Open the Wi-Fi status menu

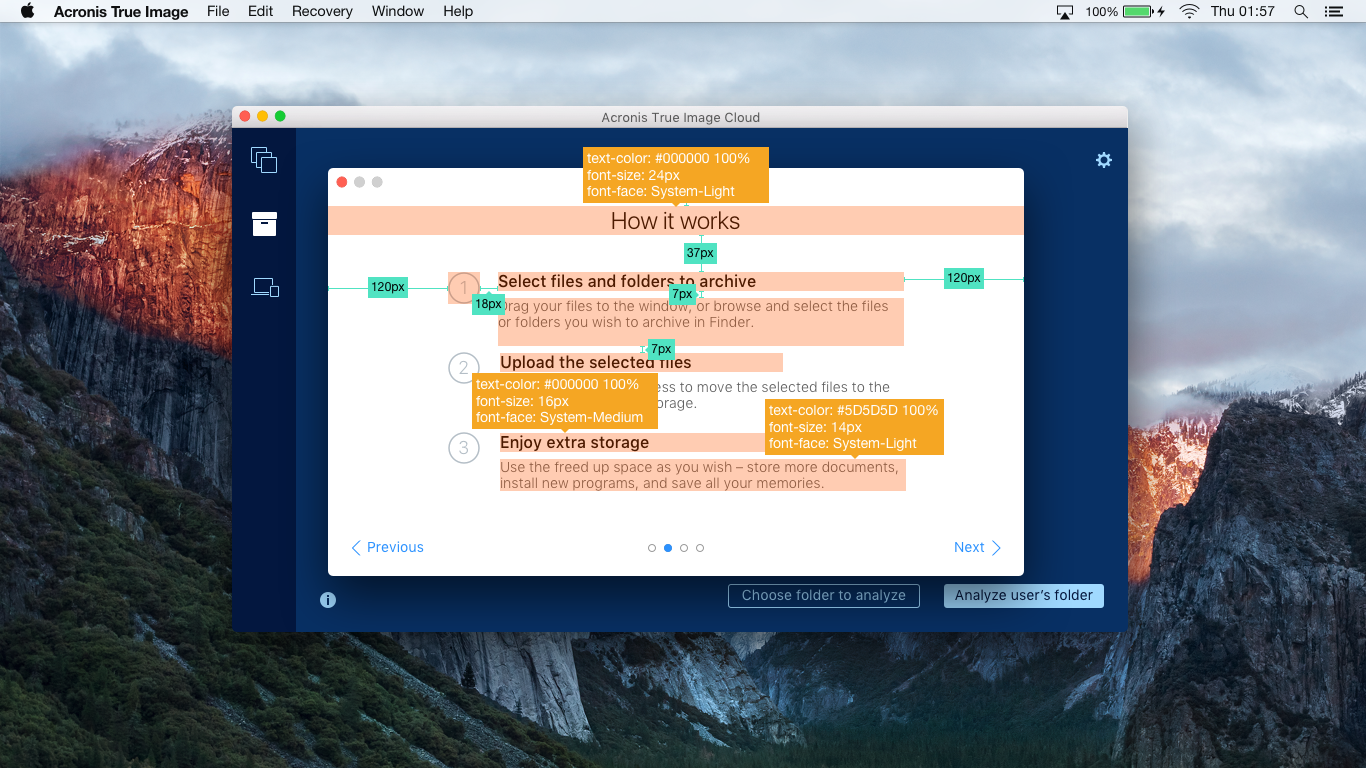tap(1189, 11)
